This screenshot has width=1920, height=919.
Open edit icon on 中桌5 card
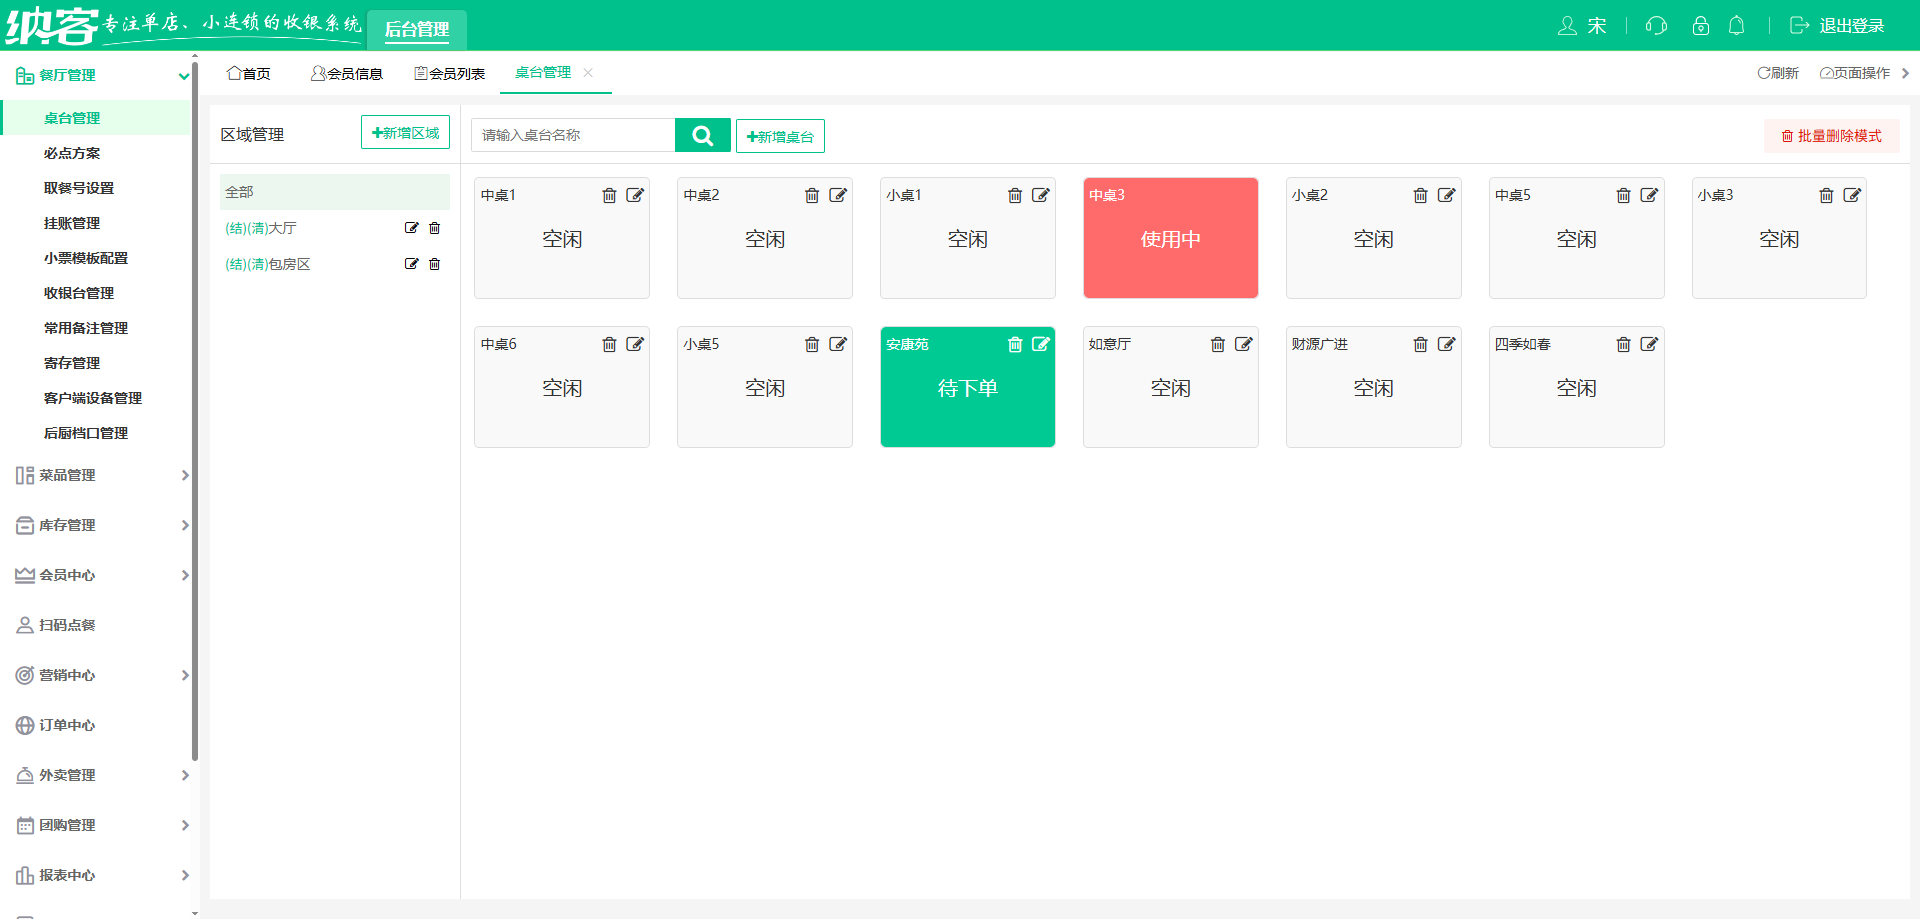pos(1649,195)
